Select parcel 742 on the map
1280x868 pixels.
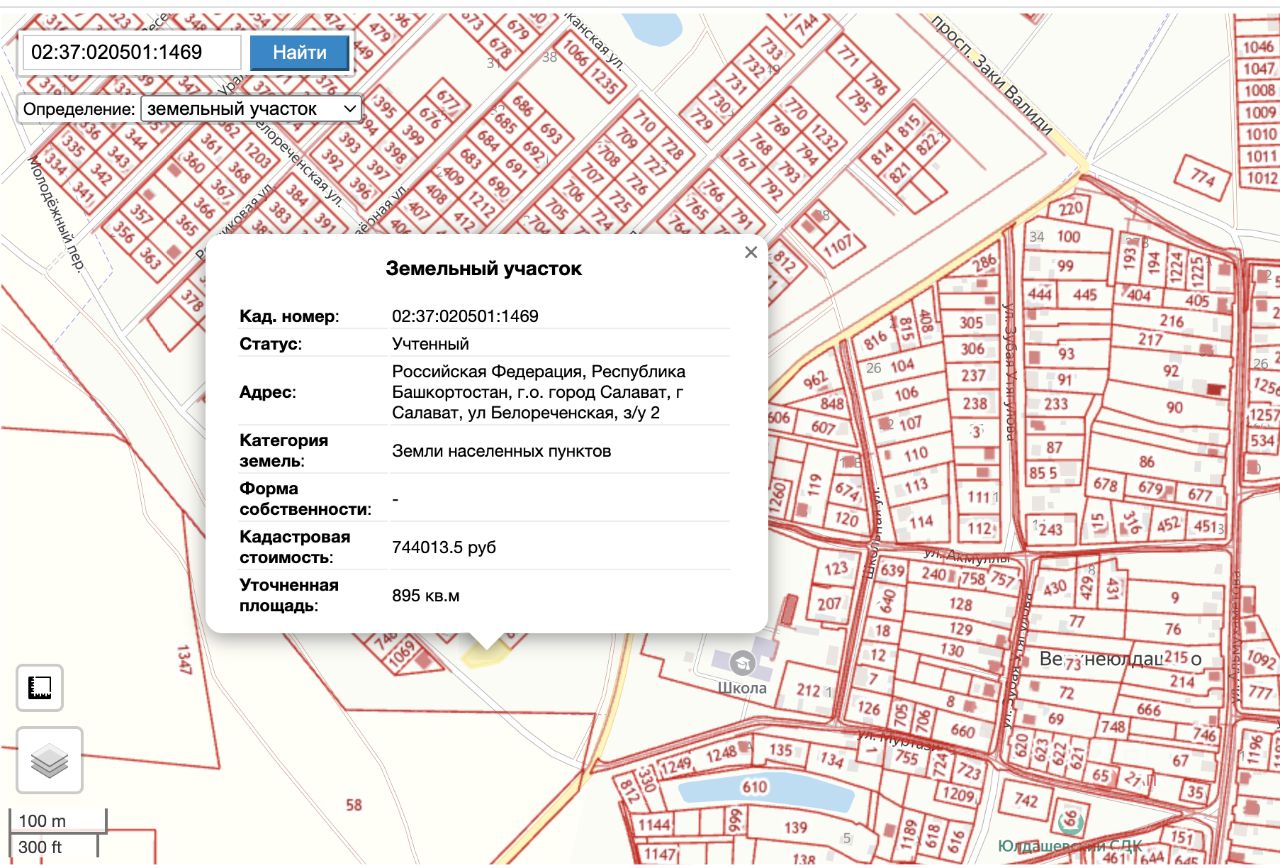click(x=1026, y=800)
